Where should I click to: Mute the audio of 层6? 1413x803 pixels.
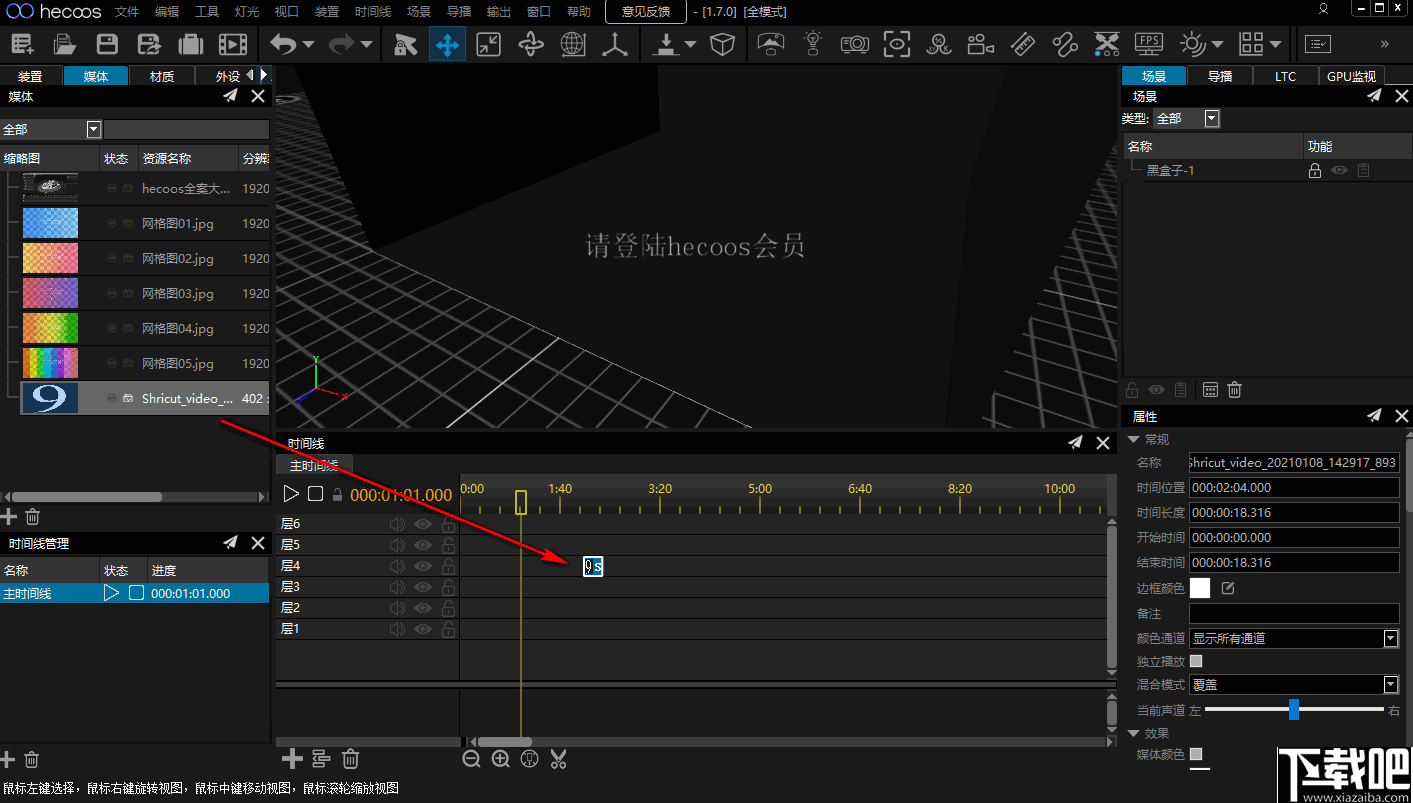(397, 524)
